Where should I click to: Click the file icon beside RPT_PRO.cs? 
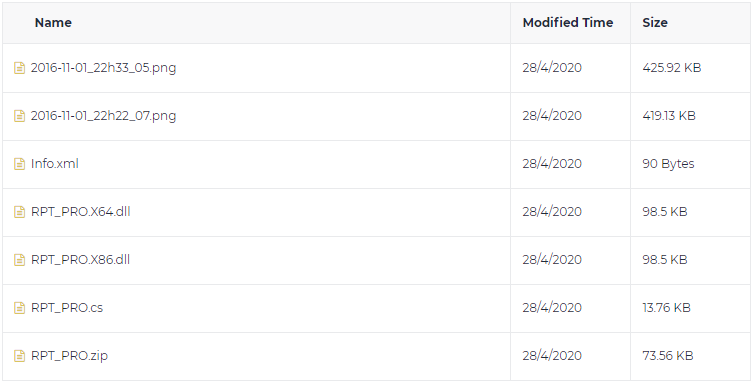point(19,308)
